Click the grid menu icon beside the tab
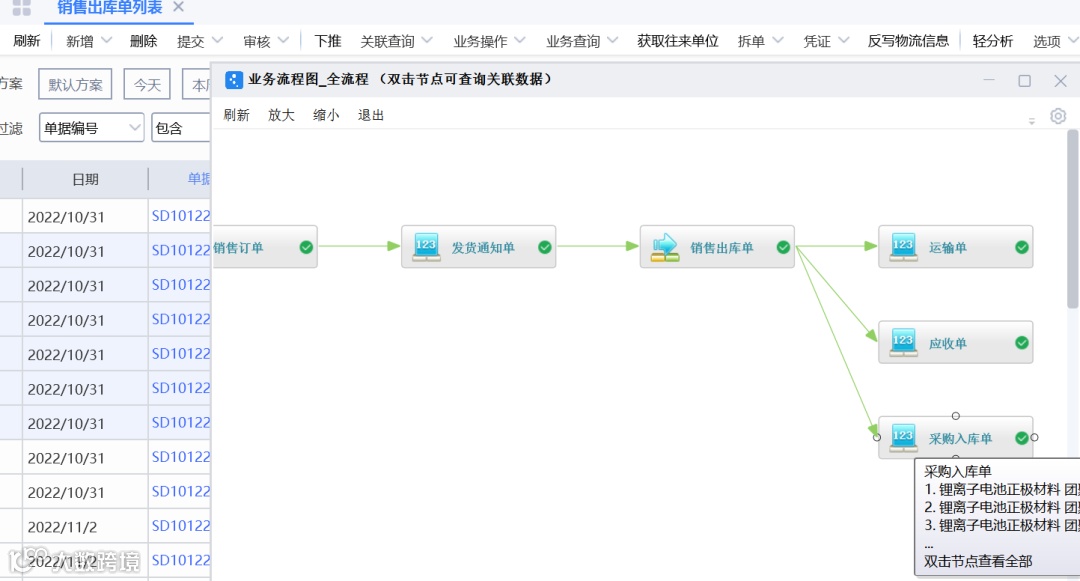 tap(22, 8)
